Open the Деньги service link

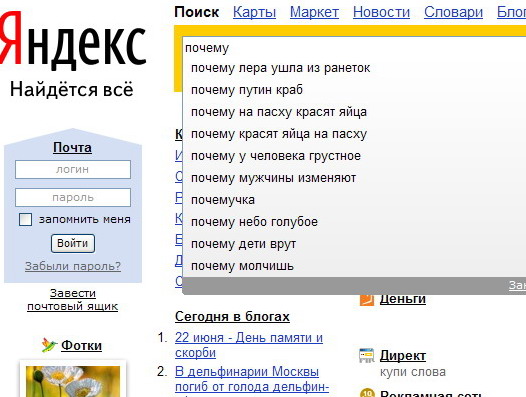403,298
